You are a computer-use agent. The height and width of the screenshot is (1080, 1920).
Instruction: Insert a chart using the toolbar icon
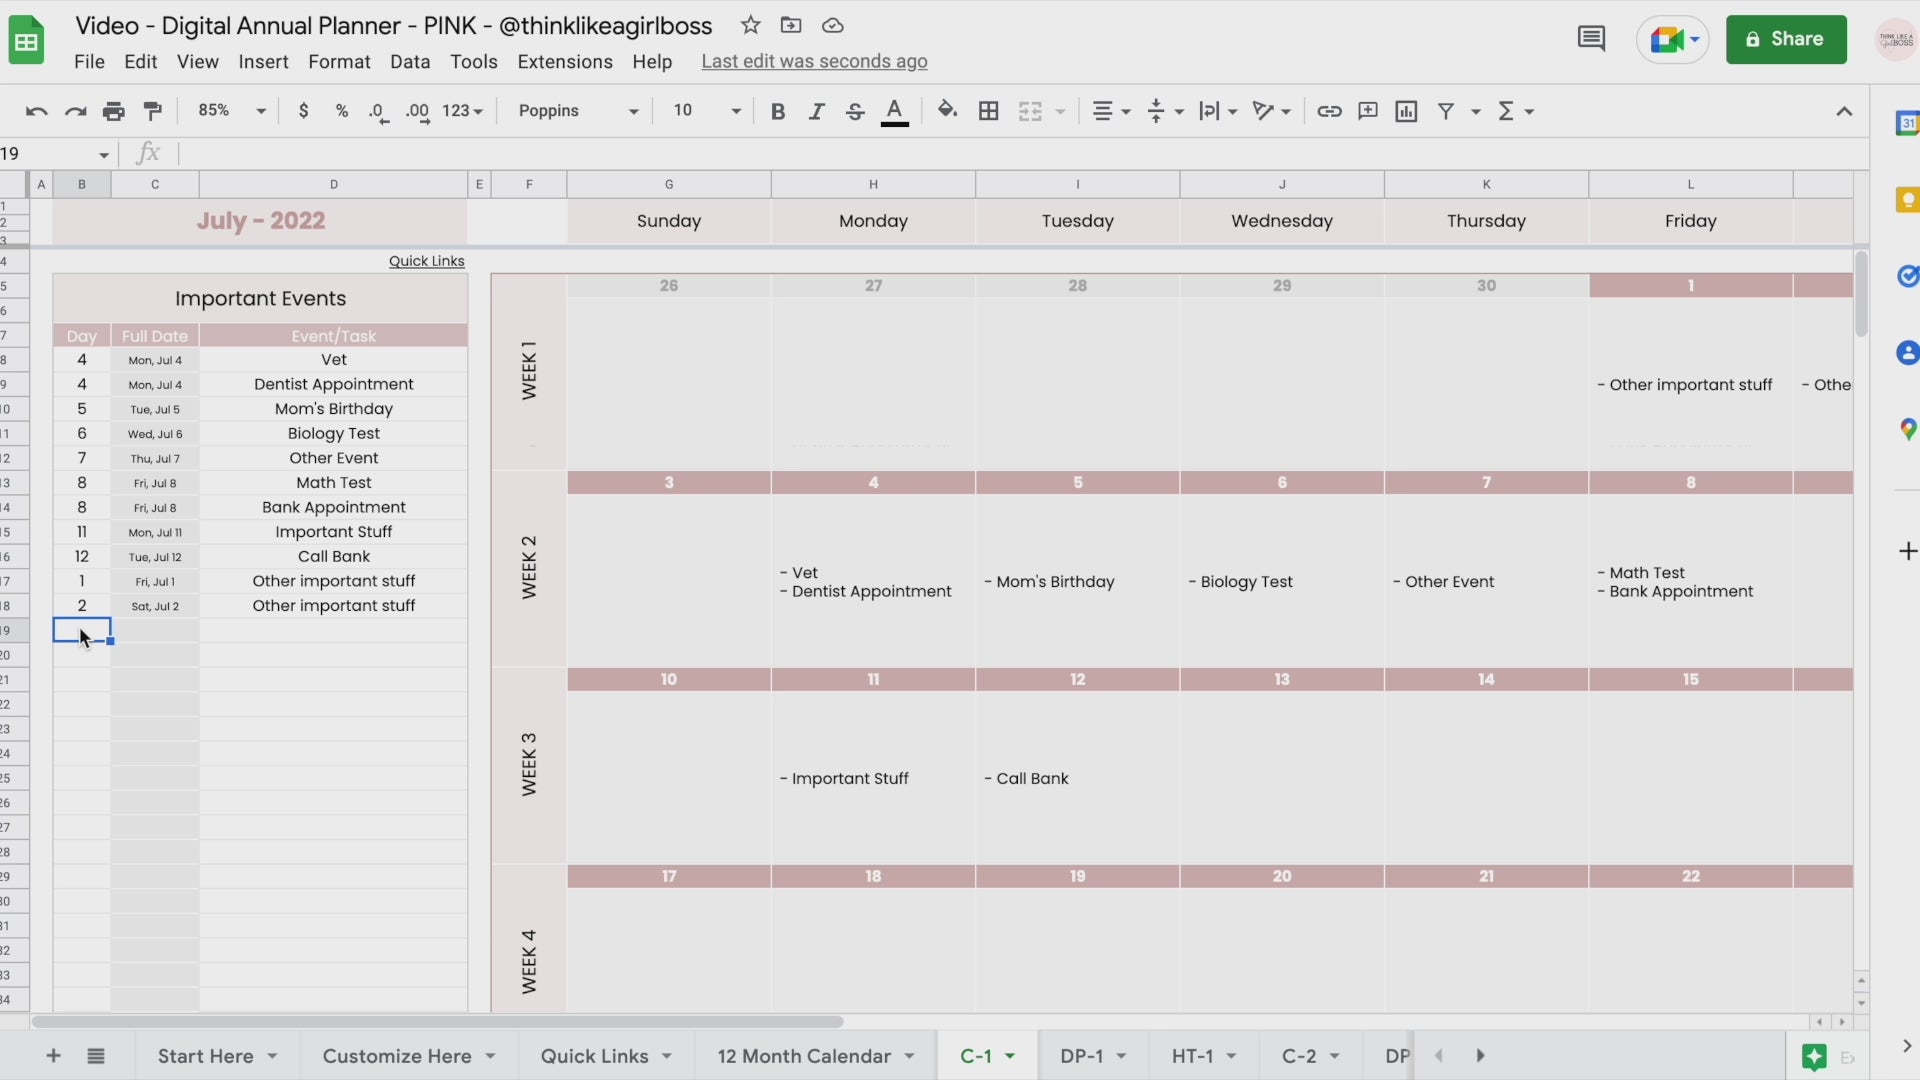(x=1406, y=111)
